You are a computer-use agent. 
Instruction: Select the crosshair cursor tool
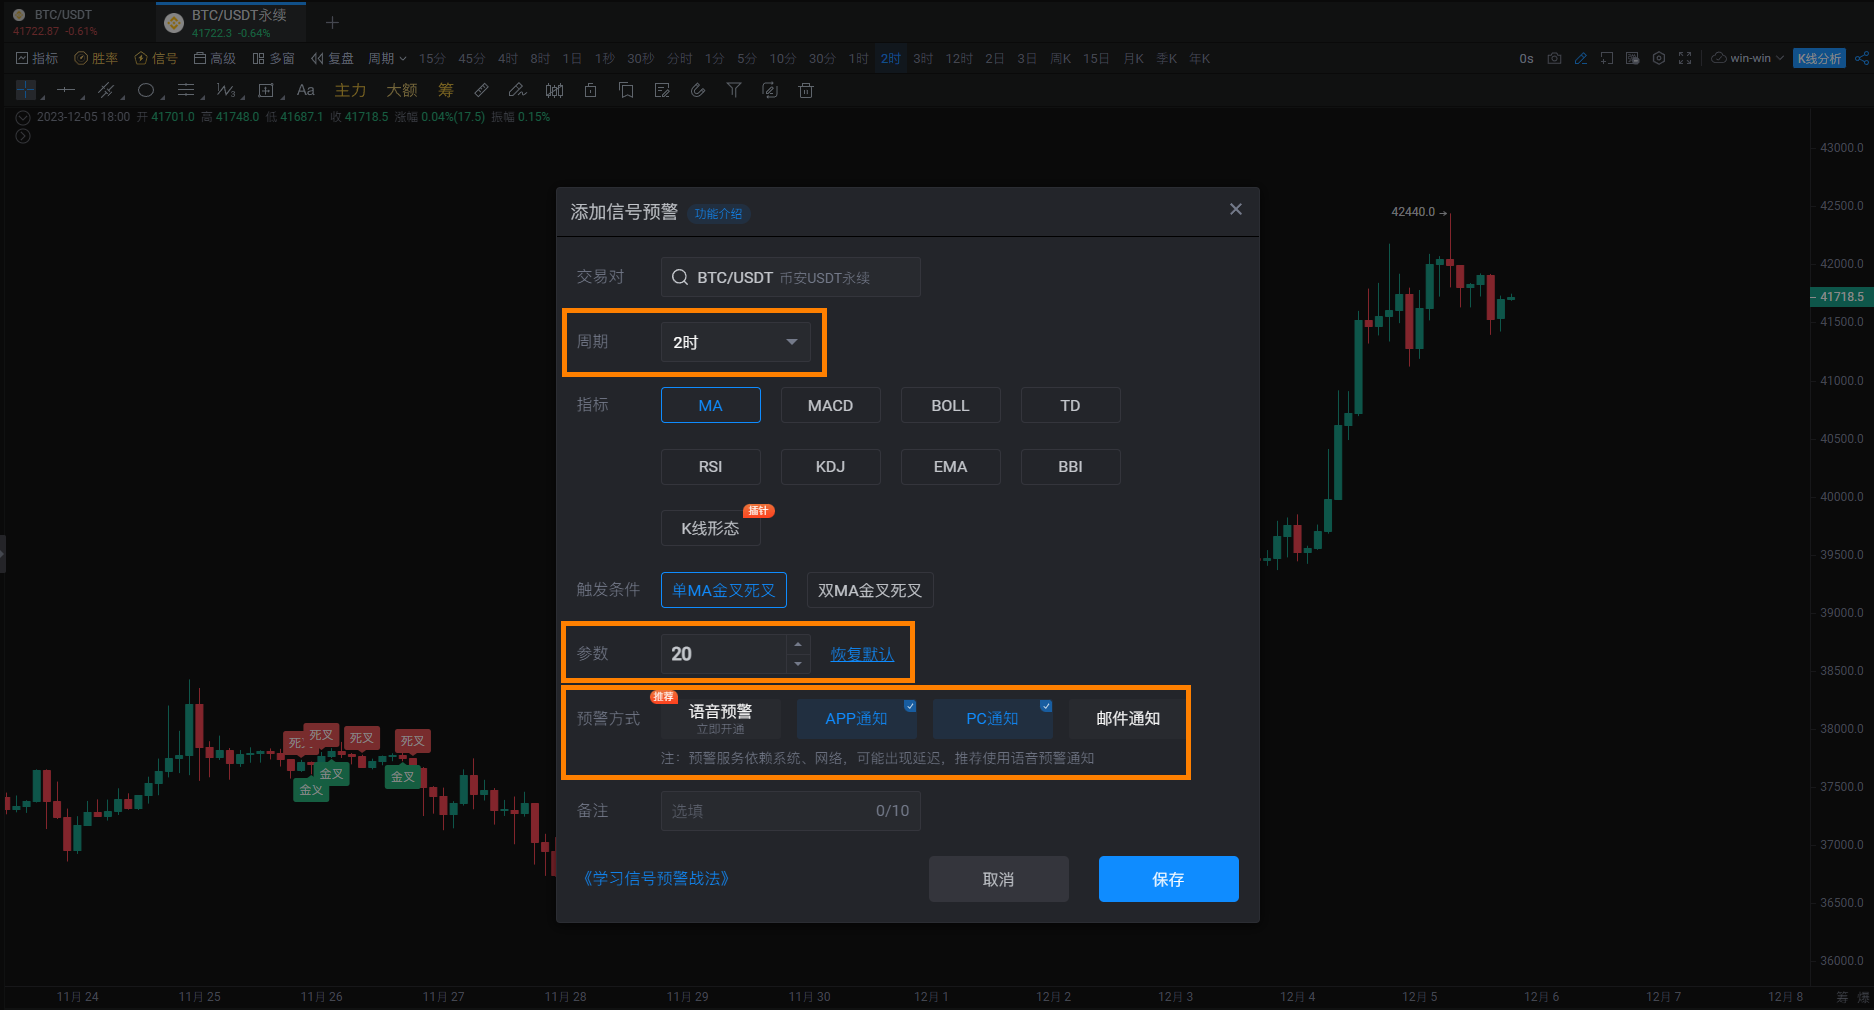26,90
